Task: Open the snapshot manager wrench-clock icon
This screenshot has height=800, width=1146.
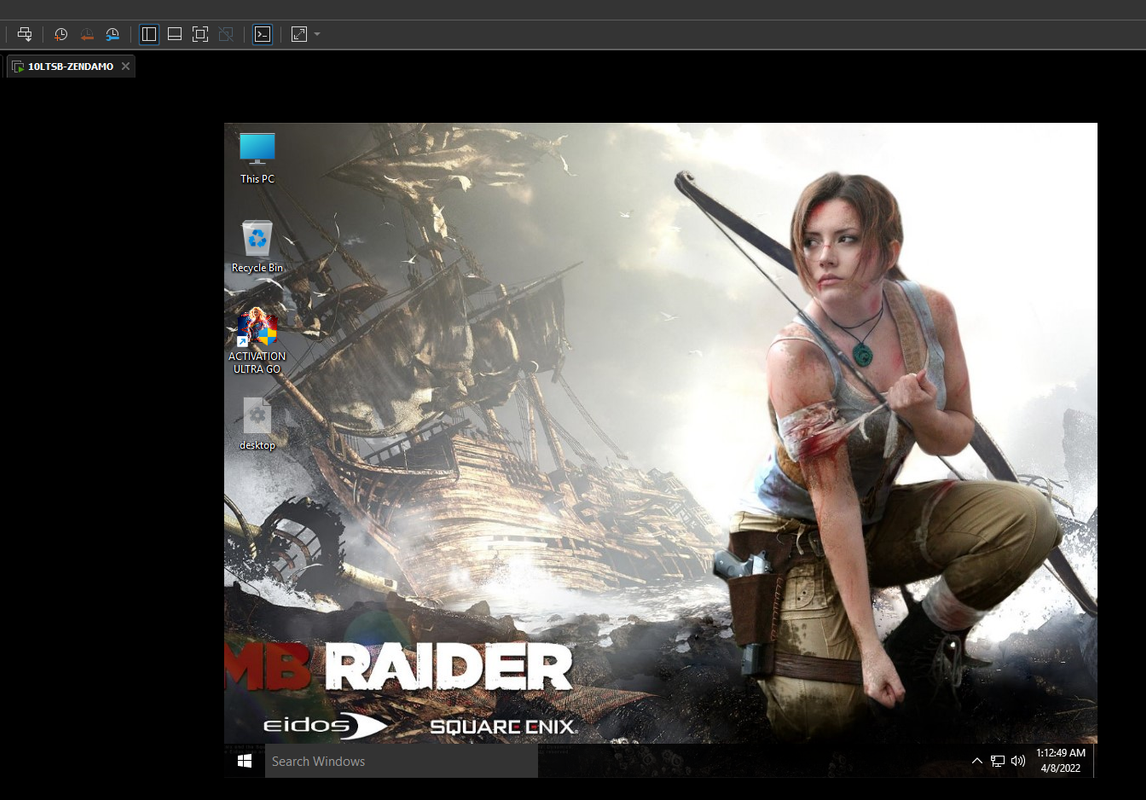Action: tap(113, 34)
